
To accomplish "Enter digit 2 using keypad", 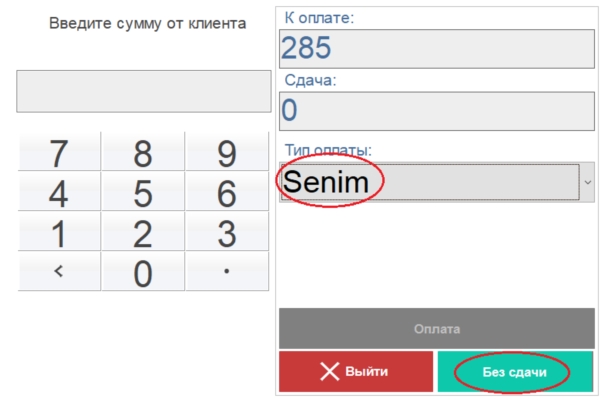I will point(143,232).
